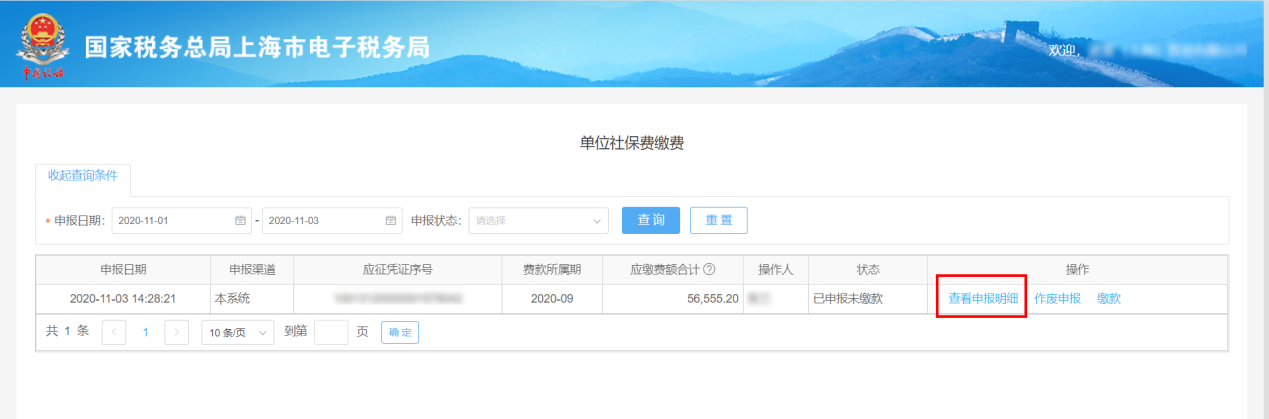Click help icon beside 应缴费额合计 header

pyautogui.click(x=709, y=270)
